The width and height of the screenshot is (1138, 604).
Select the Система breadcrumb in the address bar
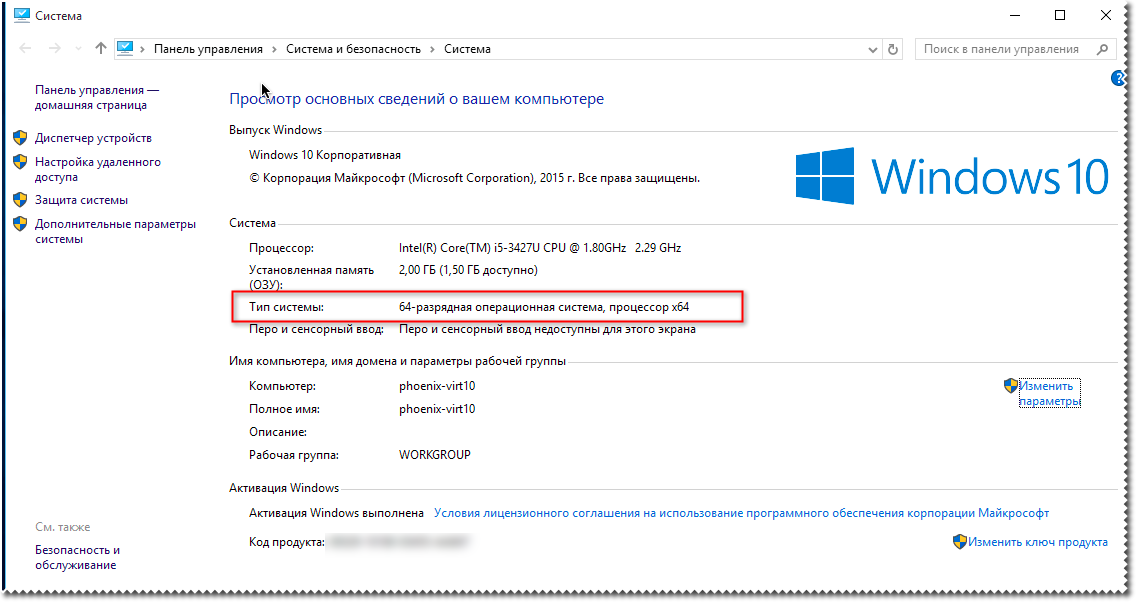point(467,49)
